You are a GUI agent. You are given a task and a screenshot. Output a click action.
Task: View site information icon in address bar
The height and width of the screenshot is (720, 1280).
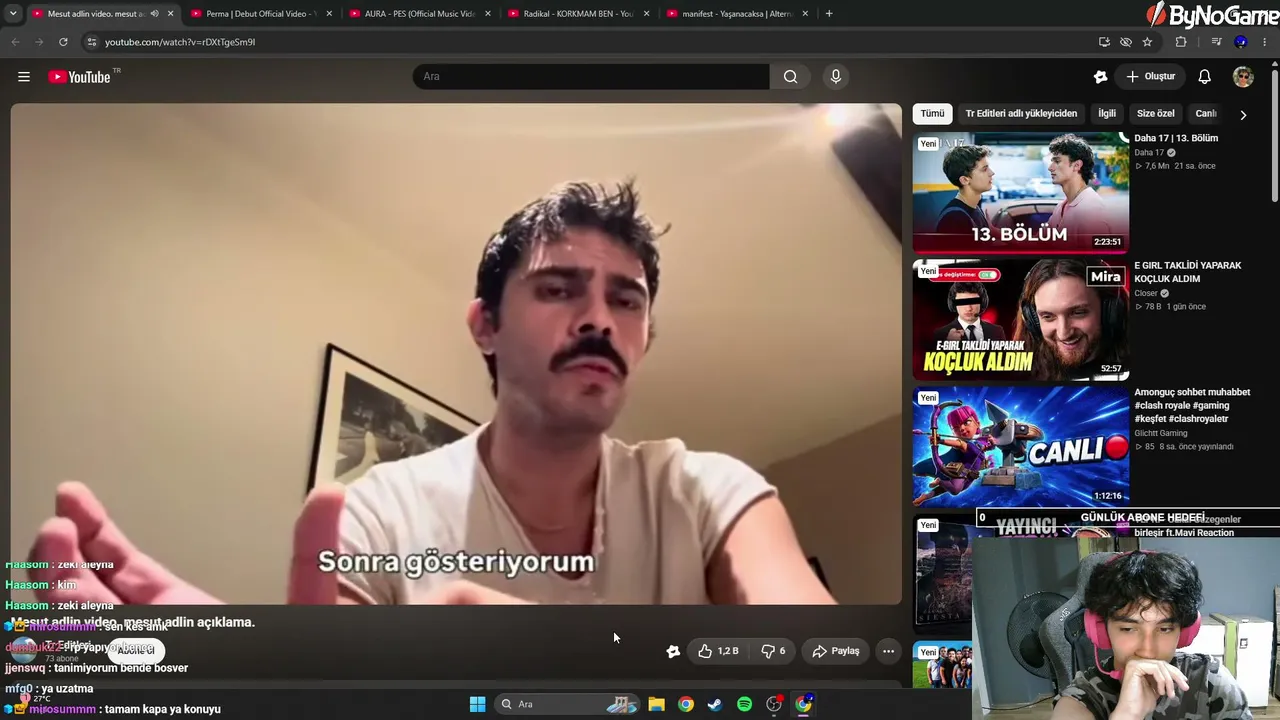click(x=91, y=42)
